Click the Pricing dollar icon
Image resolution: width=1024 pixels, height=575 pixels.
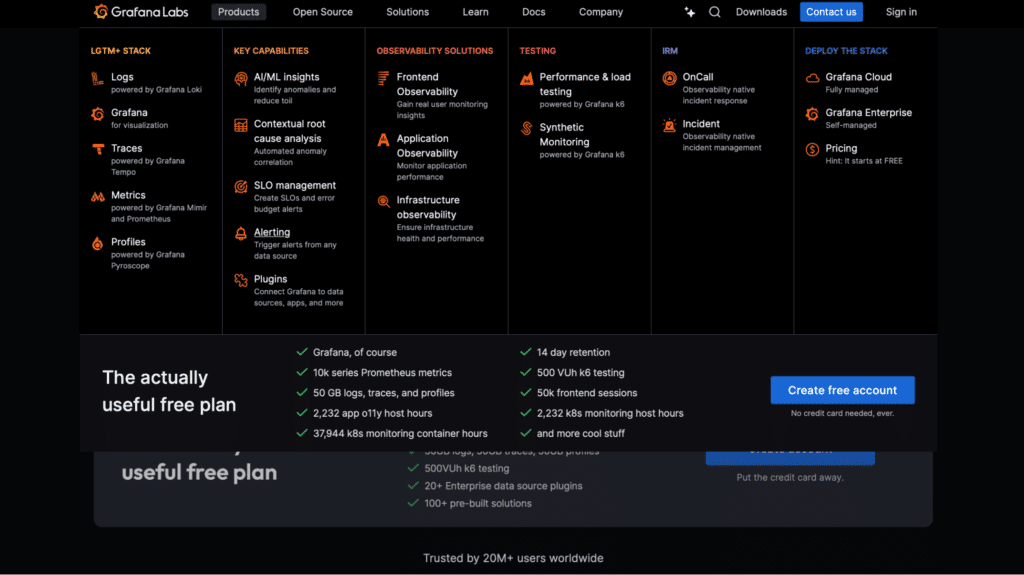tap(812, 150)
